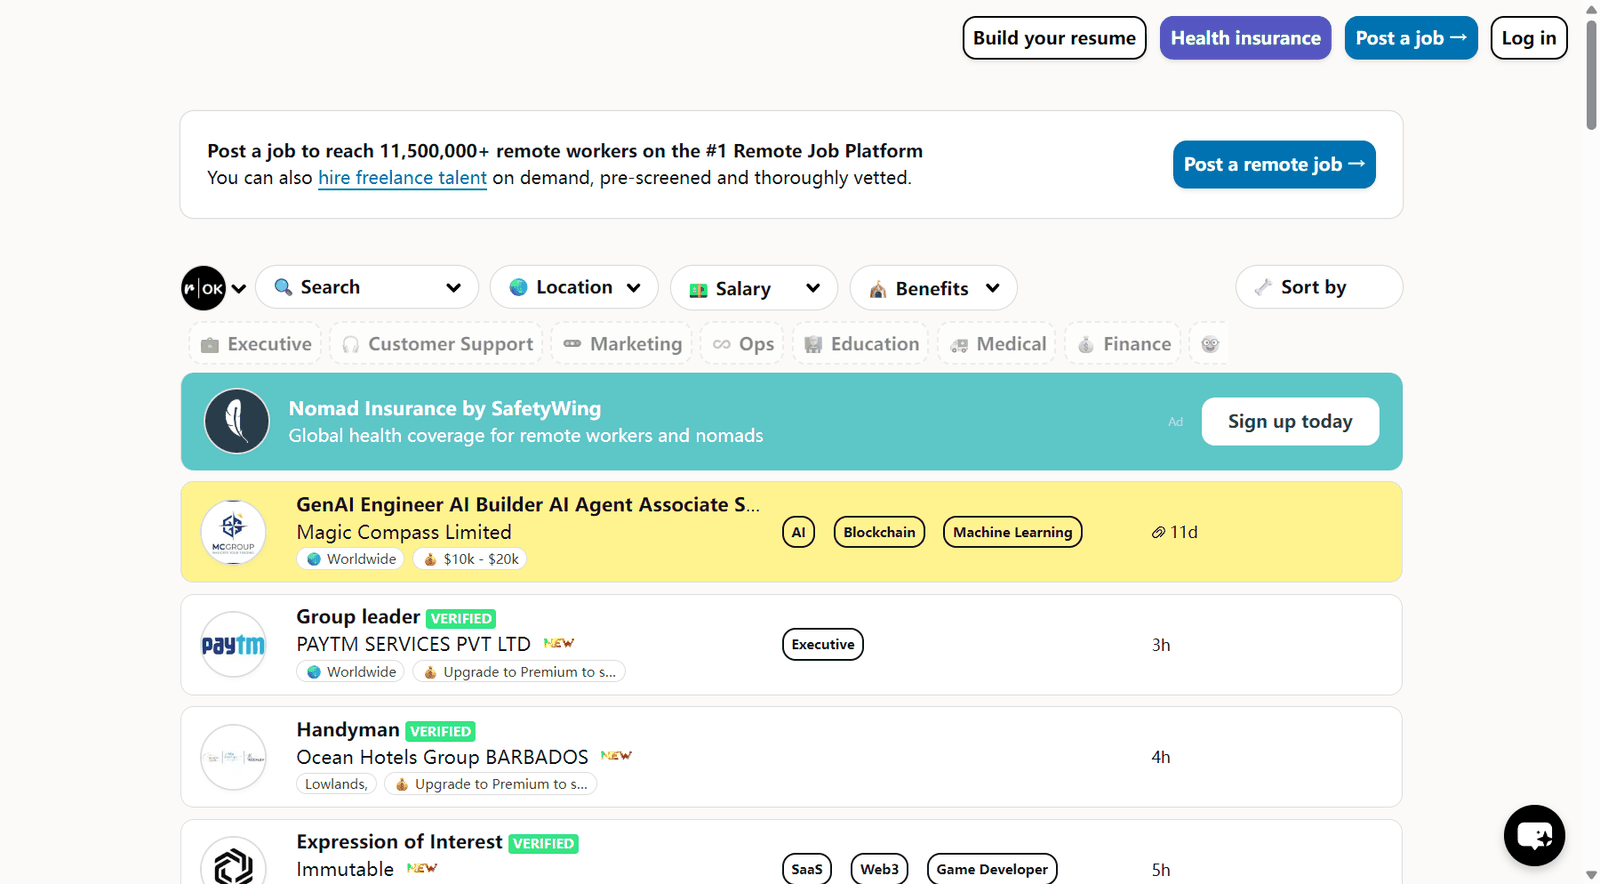Screen dimensions: 1600x884
Task: Click the emoji icon after Finance tag
Action: pos(1210,344)
